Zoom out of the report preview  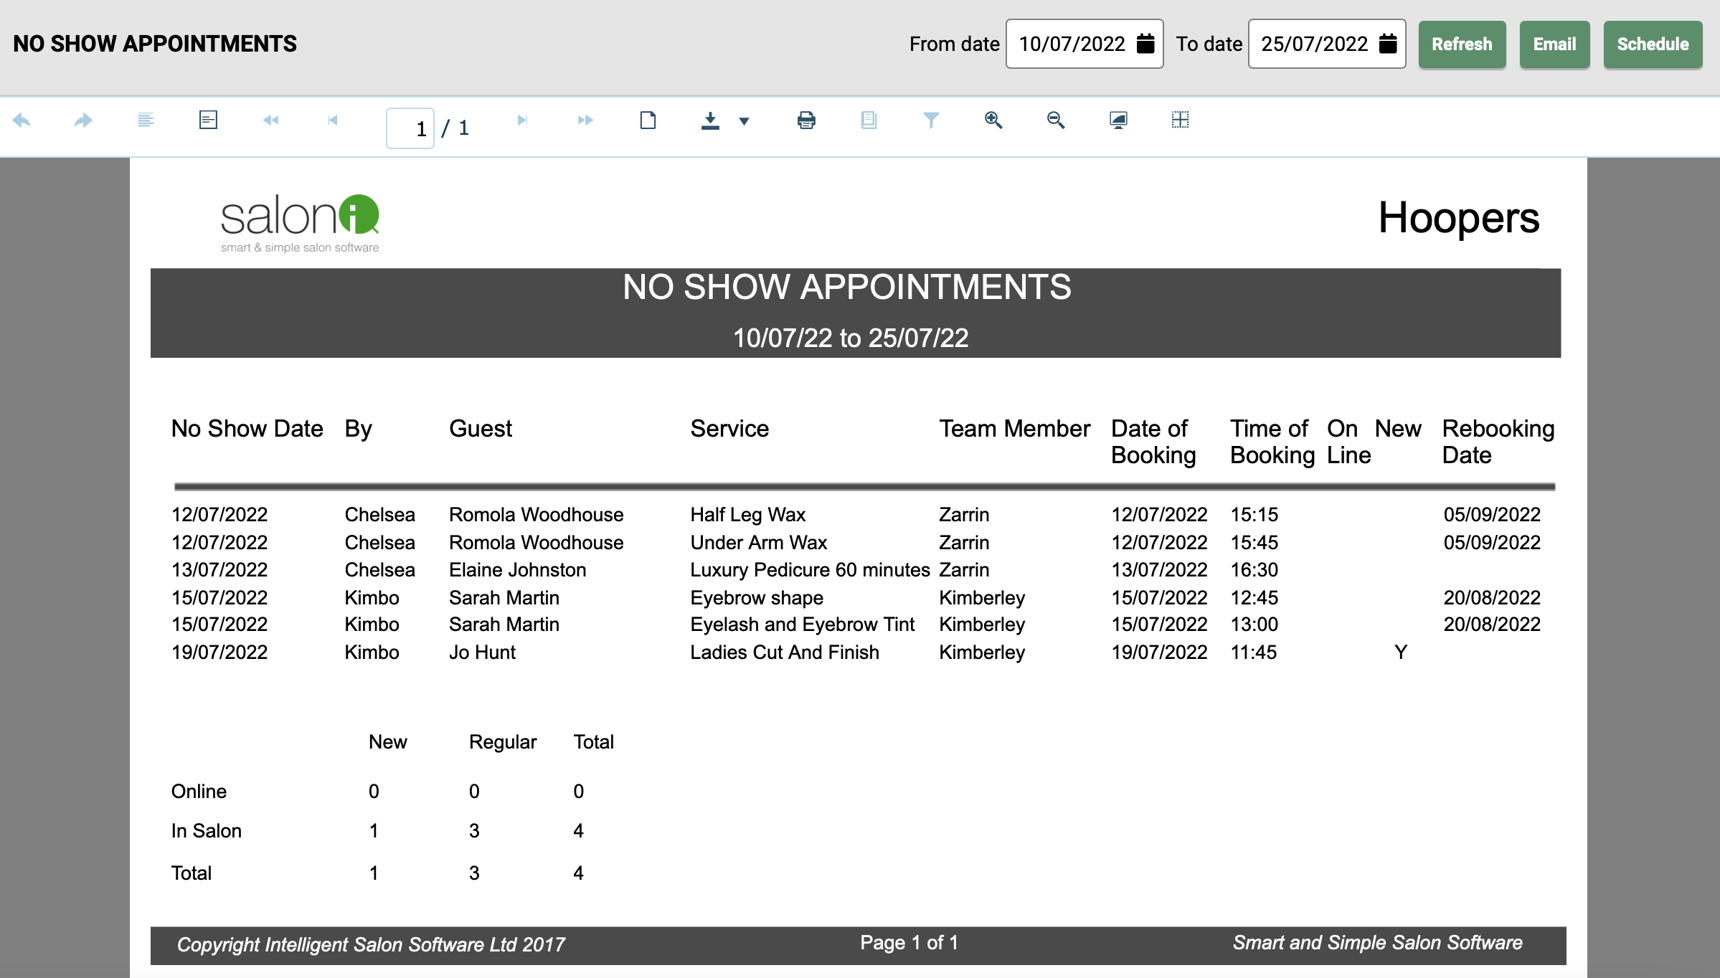pyautogui.click(x=1055, y=120)
